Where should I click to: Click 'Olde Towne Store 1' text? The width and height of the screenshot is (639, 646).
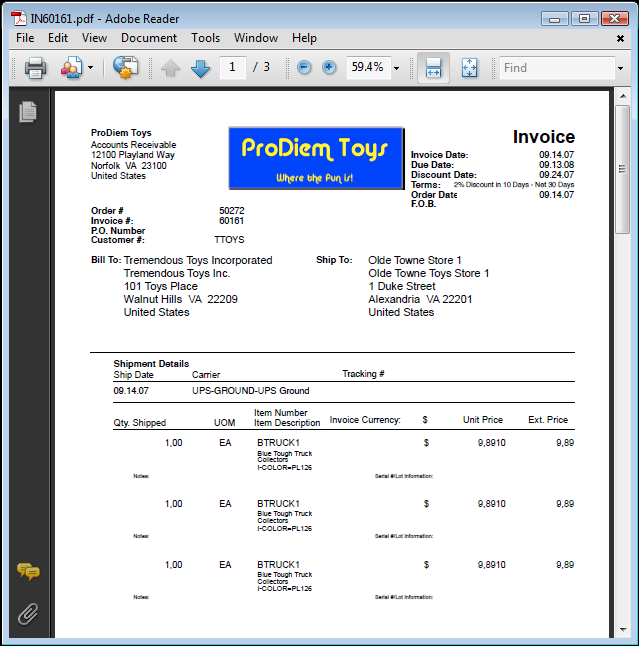pos(415,260)
